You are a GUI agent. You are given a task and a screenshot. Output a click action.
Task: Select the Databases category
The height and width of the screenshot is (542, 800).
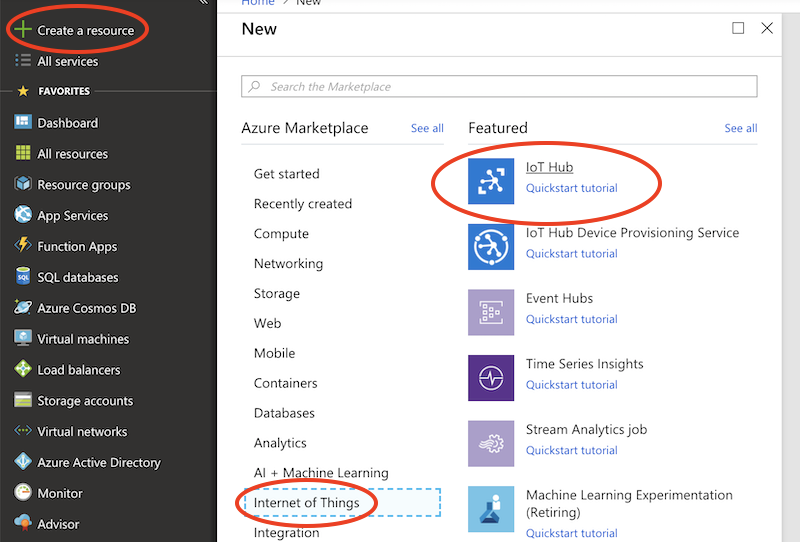(284, 413)
